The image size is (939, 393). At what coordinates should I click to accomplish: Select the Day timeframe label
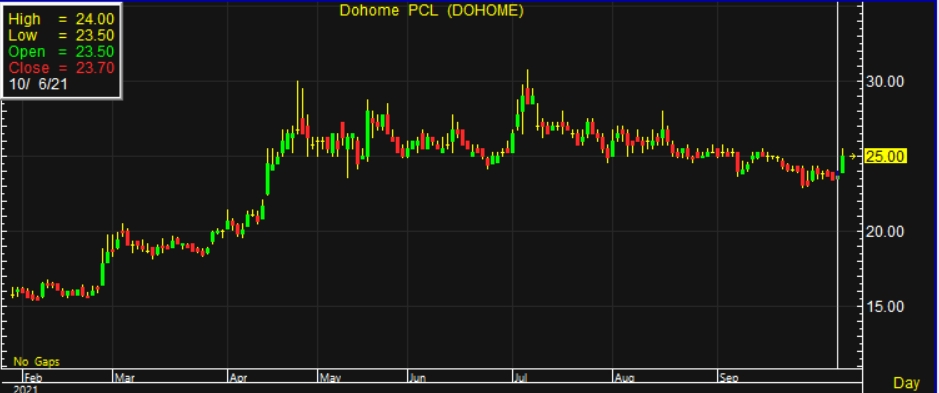[x=906, y=382]
